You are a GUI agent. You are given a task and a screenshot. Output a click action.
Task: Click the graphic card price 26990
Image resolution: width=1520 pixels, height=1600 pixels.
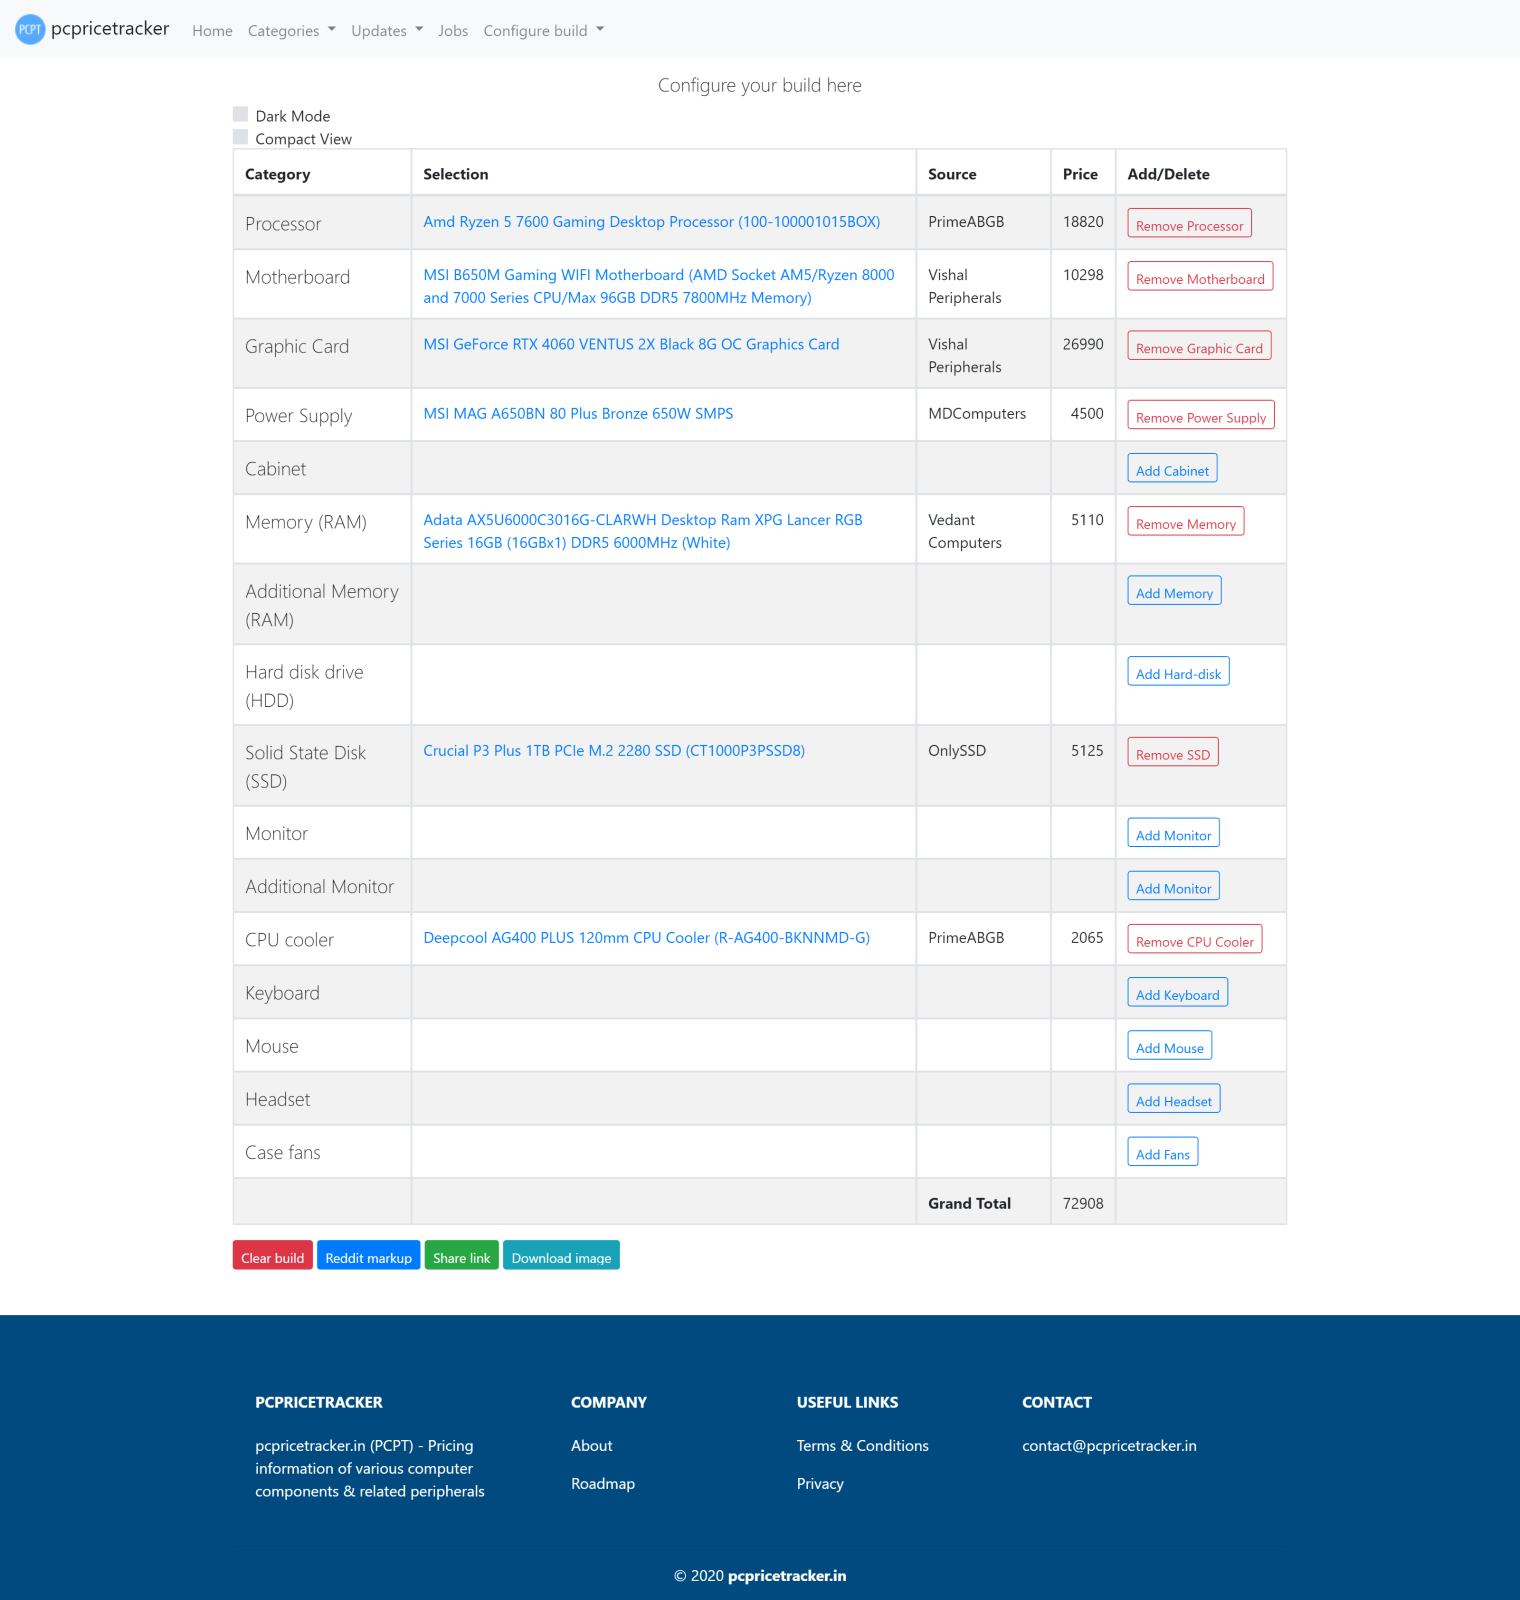[1083, 344]
